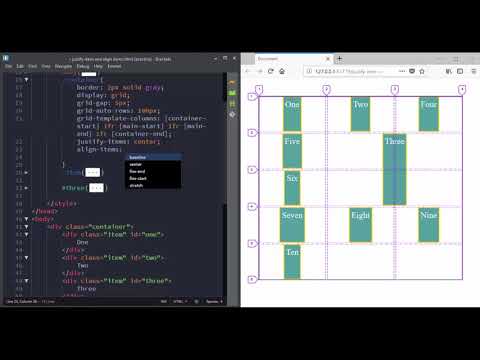
Task: Collapse the id one div fold arrow
Action: click(x=26, y=234)
